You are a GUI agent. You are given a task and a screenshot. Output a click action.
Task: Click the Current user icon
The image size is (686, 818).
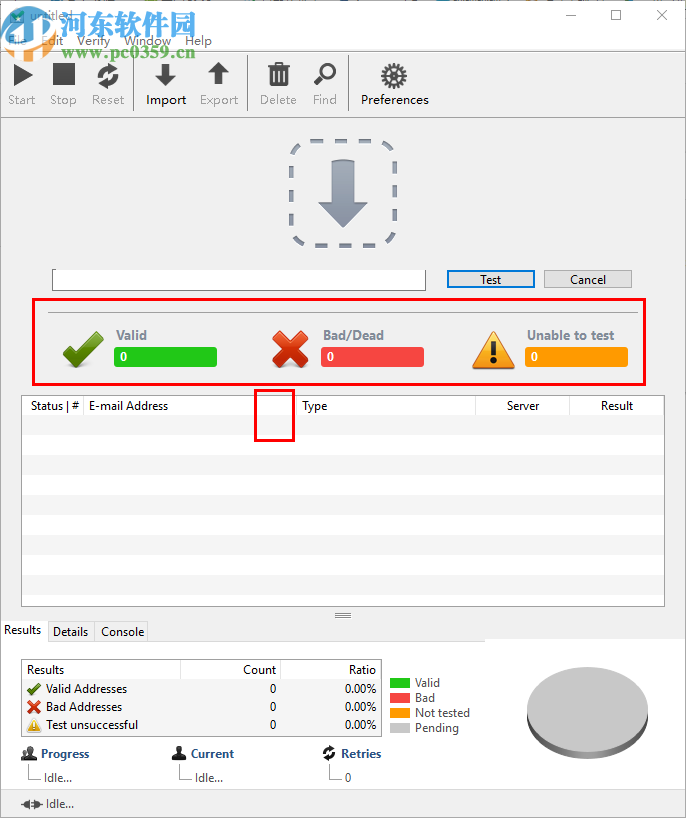click(x=179, y=753)
